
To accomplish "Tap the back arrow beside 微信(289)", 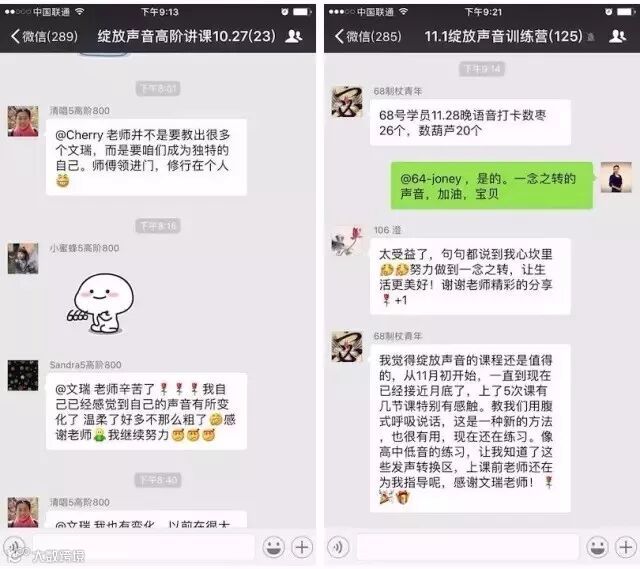I will [x=15, y=36].
